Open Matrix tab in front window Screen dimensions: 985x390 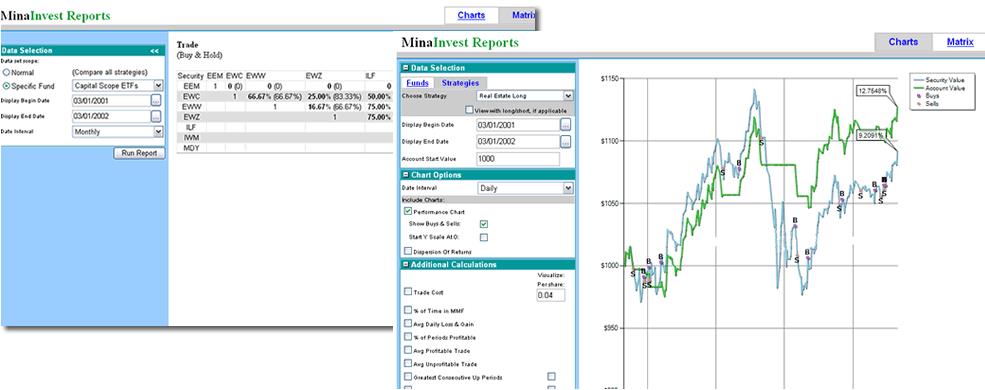(x=959, y=42)
